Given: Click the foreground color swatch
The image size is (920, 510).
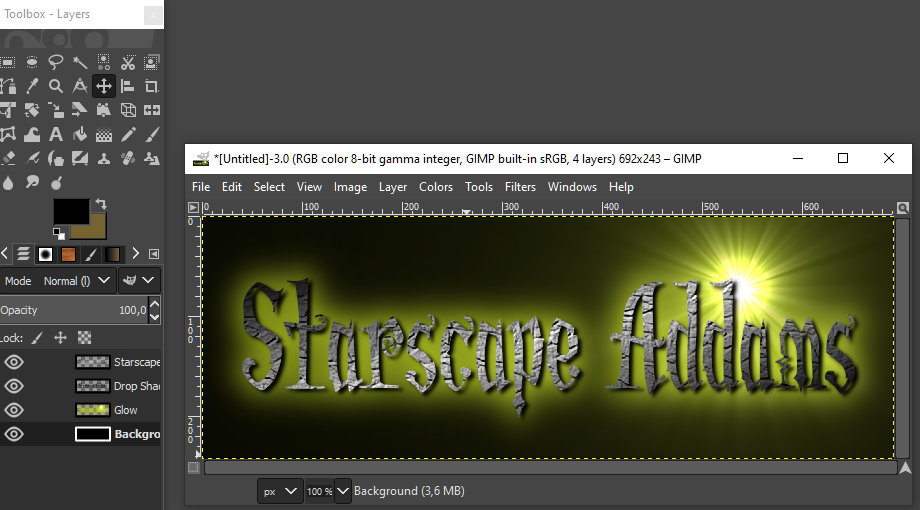Looking at the screenshot, I should click(x=70, y=211).
